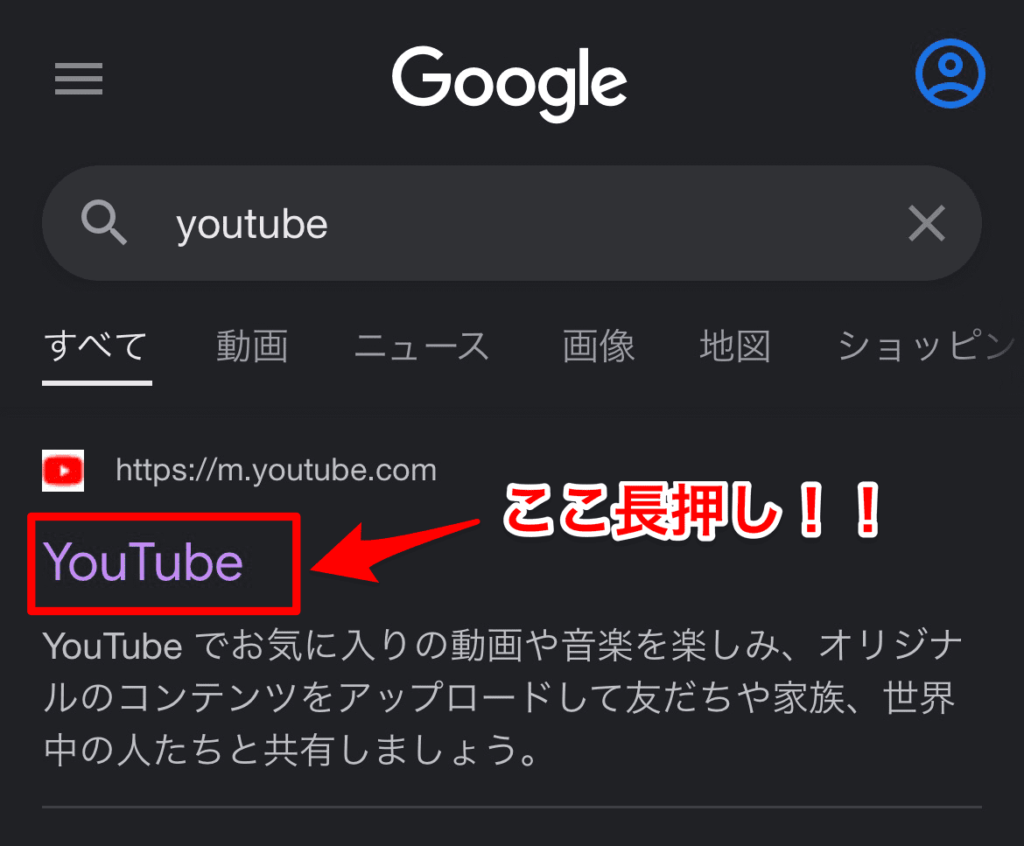
Task: Click the YouTube result description snippet
Action: click(x=503, y=697)
